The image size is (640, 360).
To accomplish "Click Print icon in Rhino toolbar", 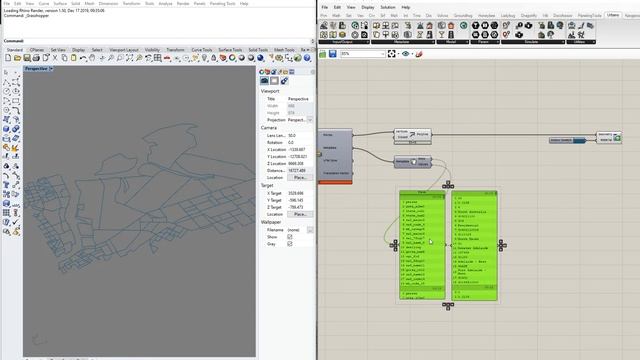I will point(36,58).
